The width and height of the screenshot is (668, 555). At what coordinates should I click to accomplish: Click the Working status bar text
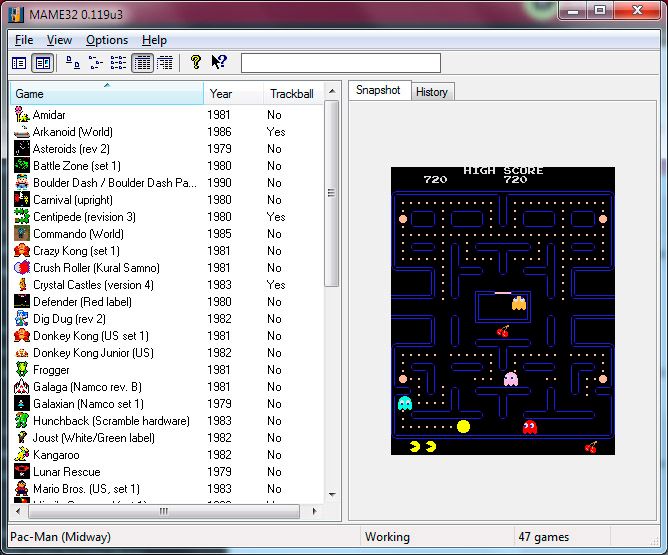[x=387, y=537]
